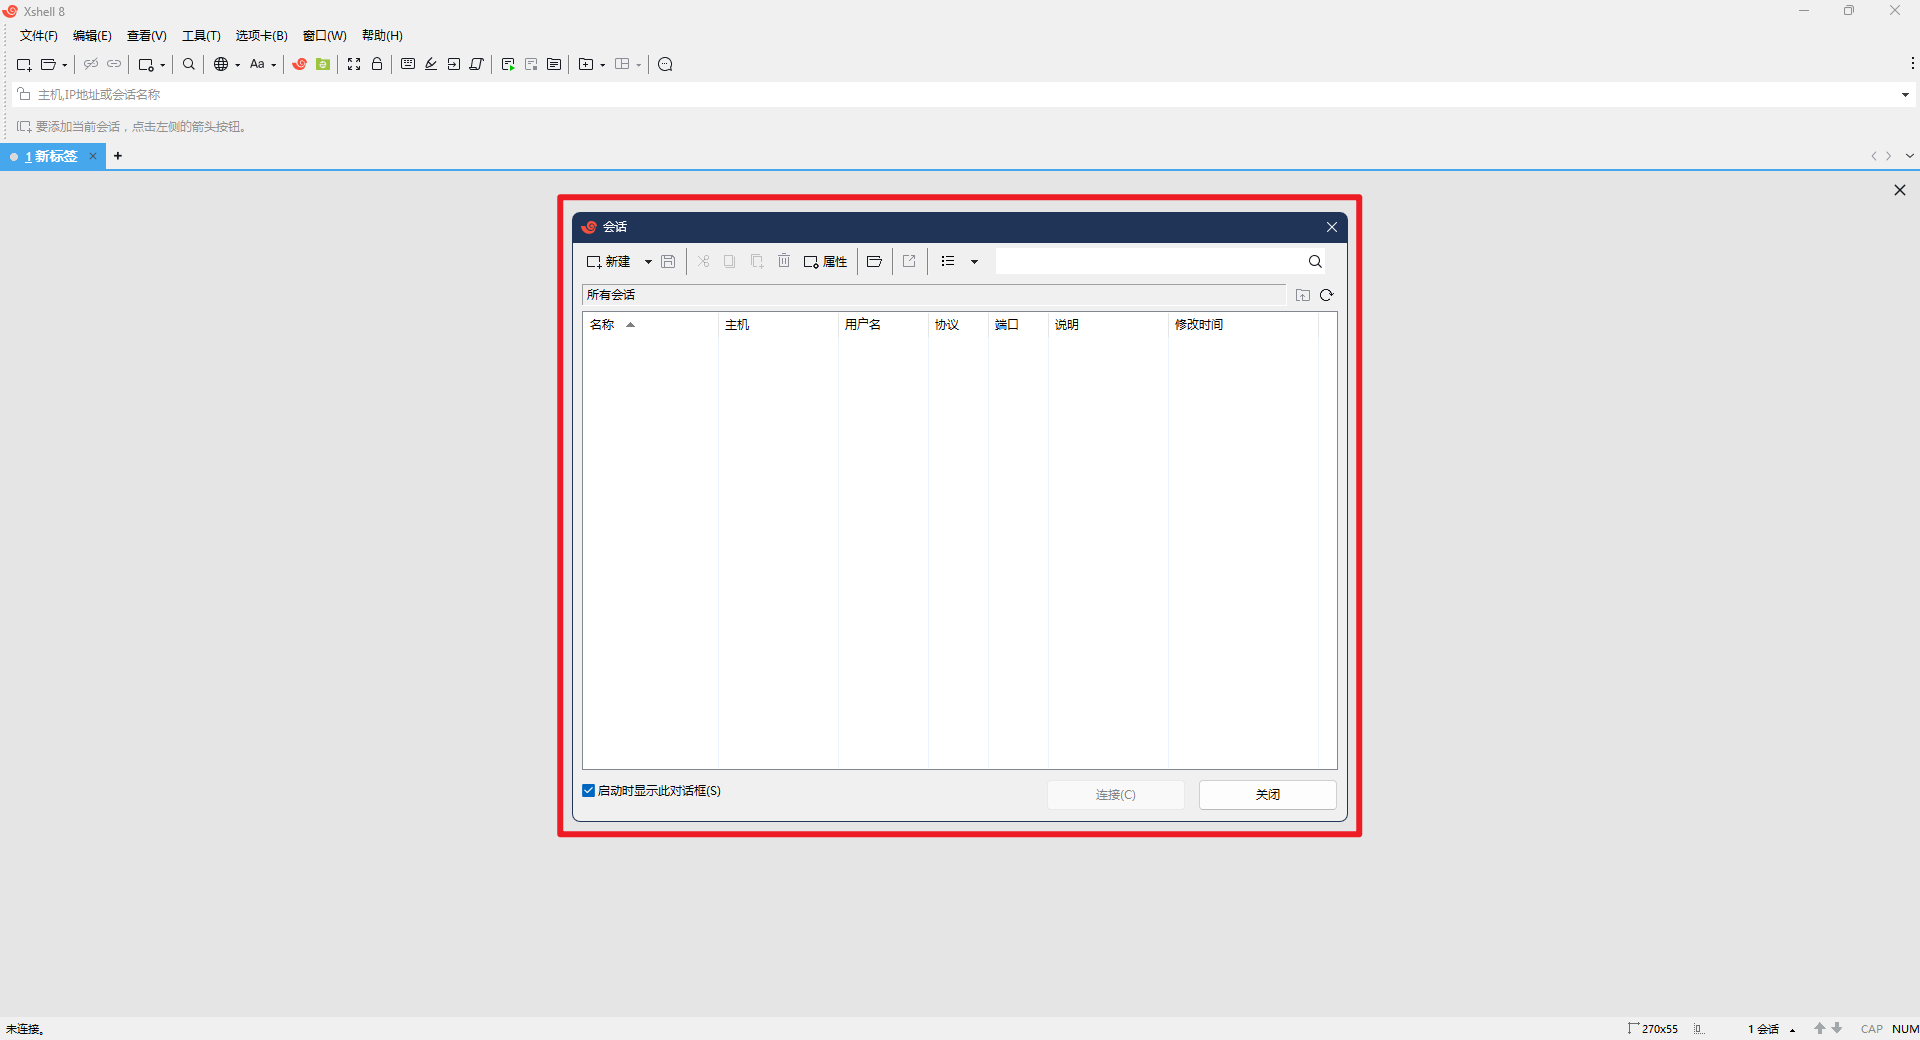The width and height of the screenshot is (1920, 1040).
Task: Toggle 启动时显示此对话框 checkbox
Action: coord(589,791)
